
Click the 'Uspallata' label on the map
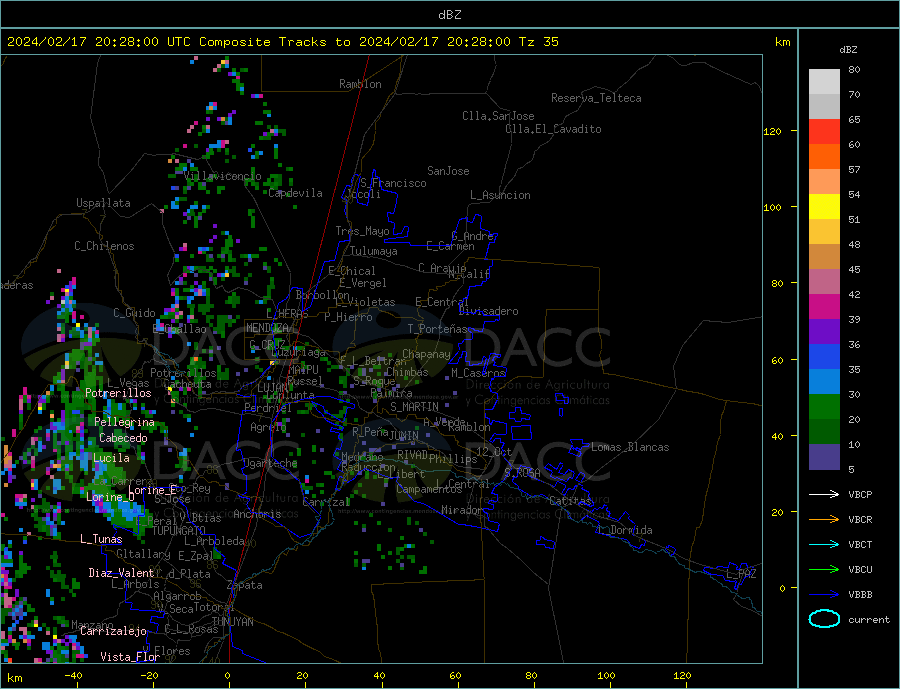[103, 203]
